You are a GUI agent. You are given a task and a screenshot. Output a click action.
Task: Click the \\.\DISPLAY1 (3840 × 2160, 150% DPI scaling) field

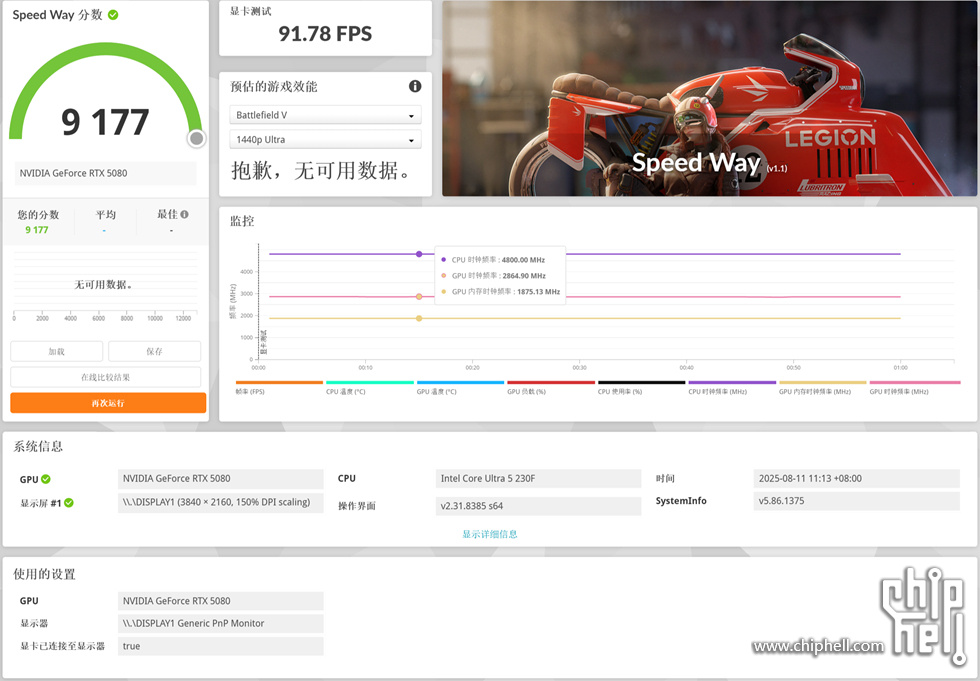tap(221, 502)
